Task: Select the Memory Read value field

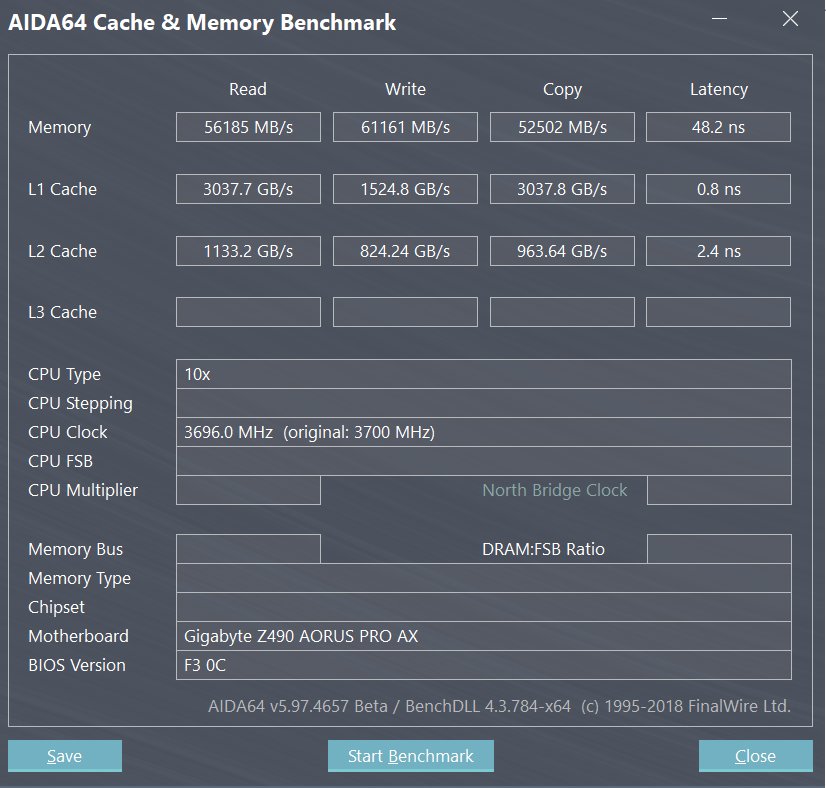Action: (248, 128)
